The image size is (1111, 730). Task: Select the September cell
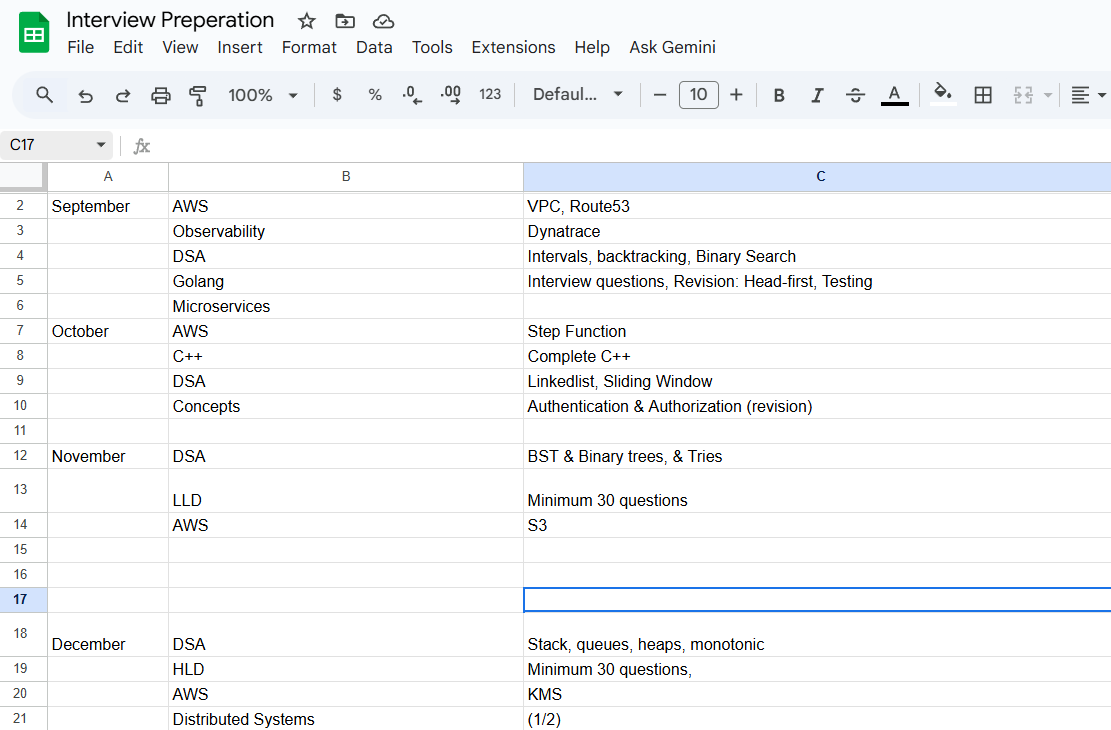click(x=108, y=206)
